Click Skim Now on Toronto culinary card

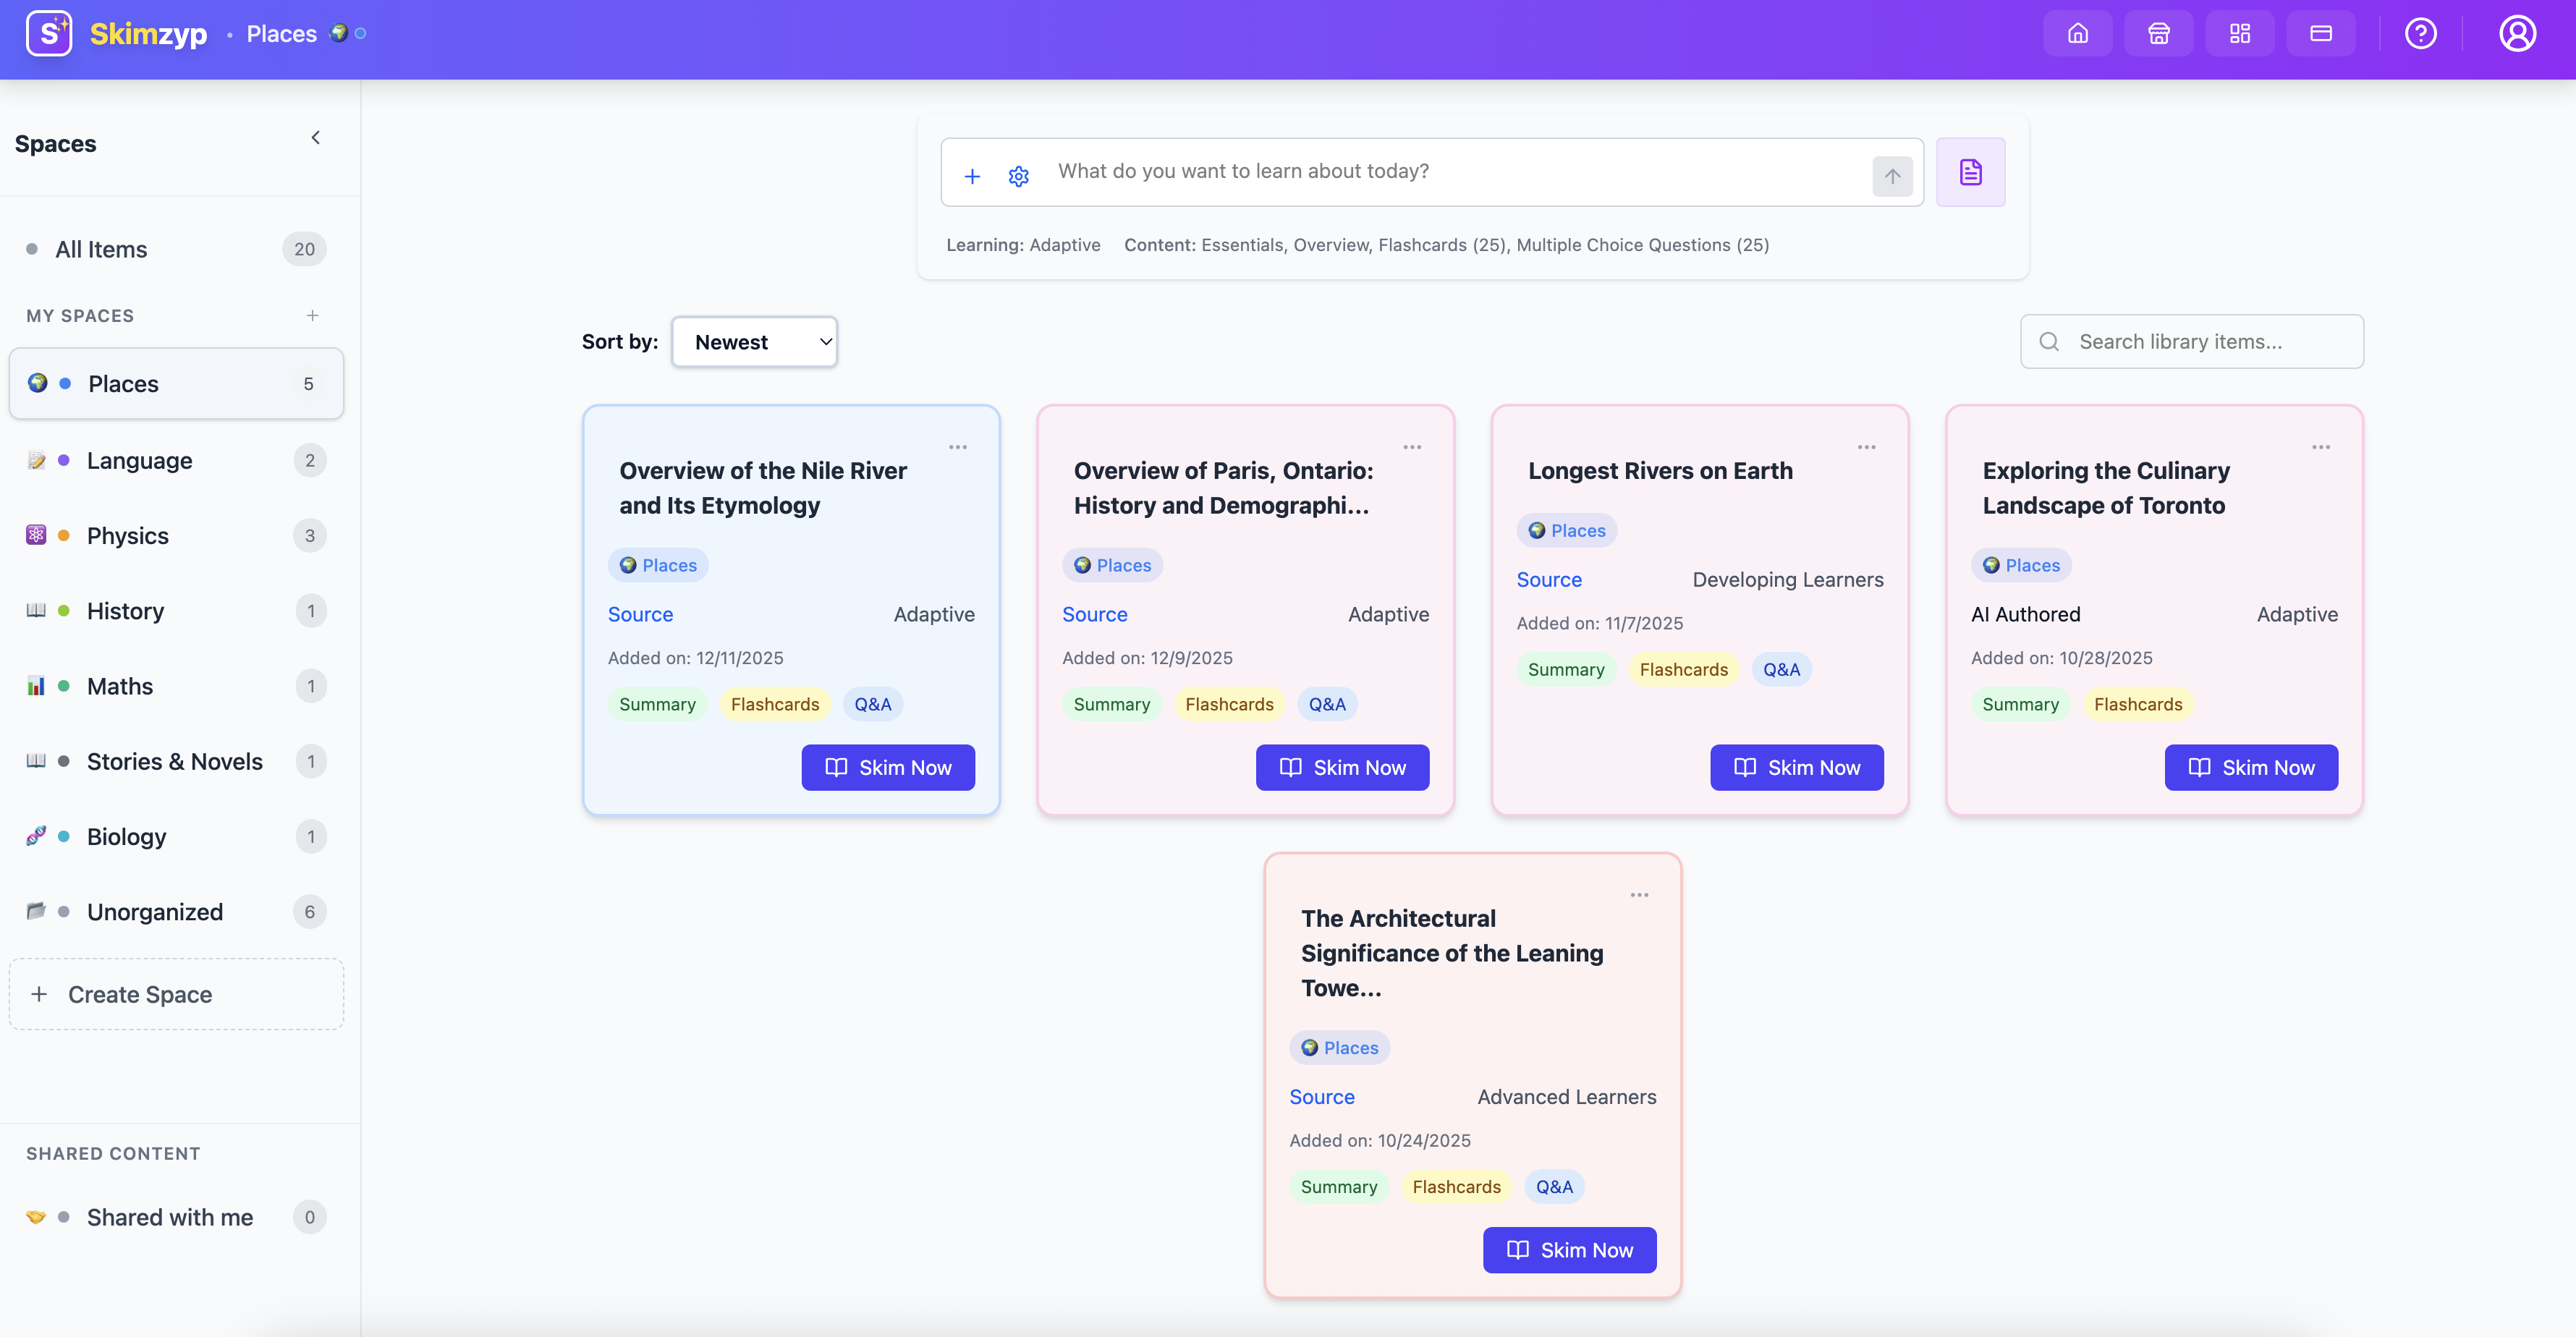(x=2250, y=768)
